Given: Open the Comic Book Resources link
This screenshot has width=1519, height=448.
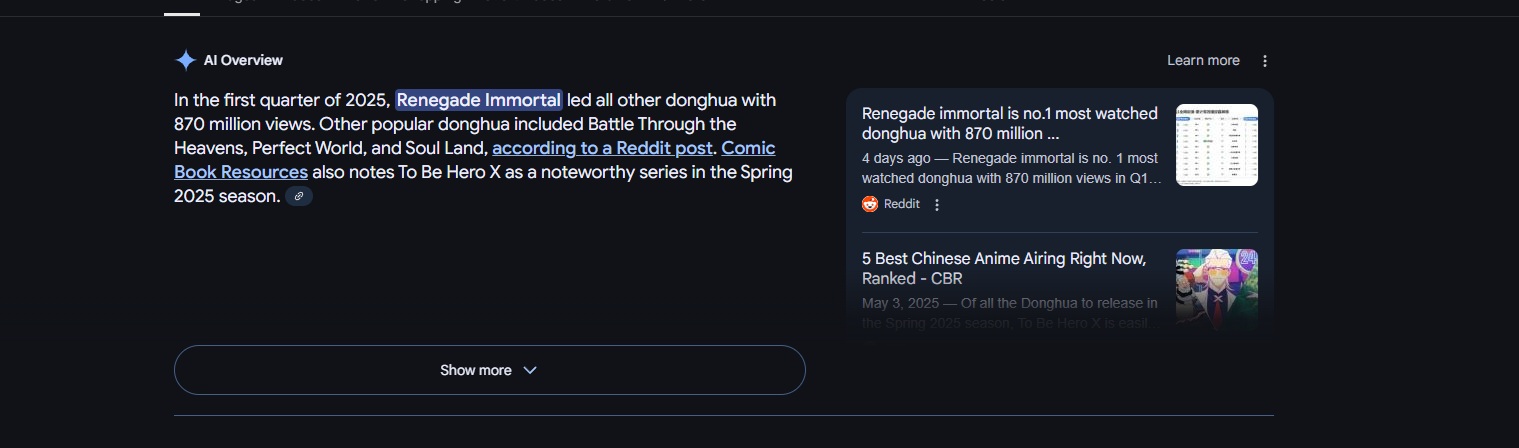Looking at the screenshot, I should [474, 160].
